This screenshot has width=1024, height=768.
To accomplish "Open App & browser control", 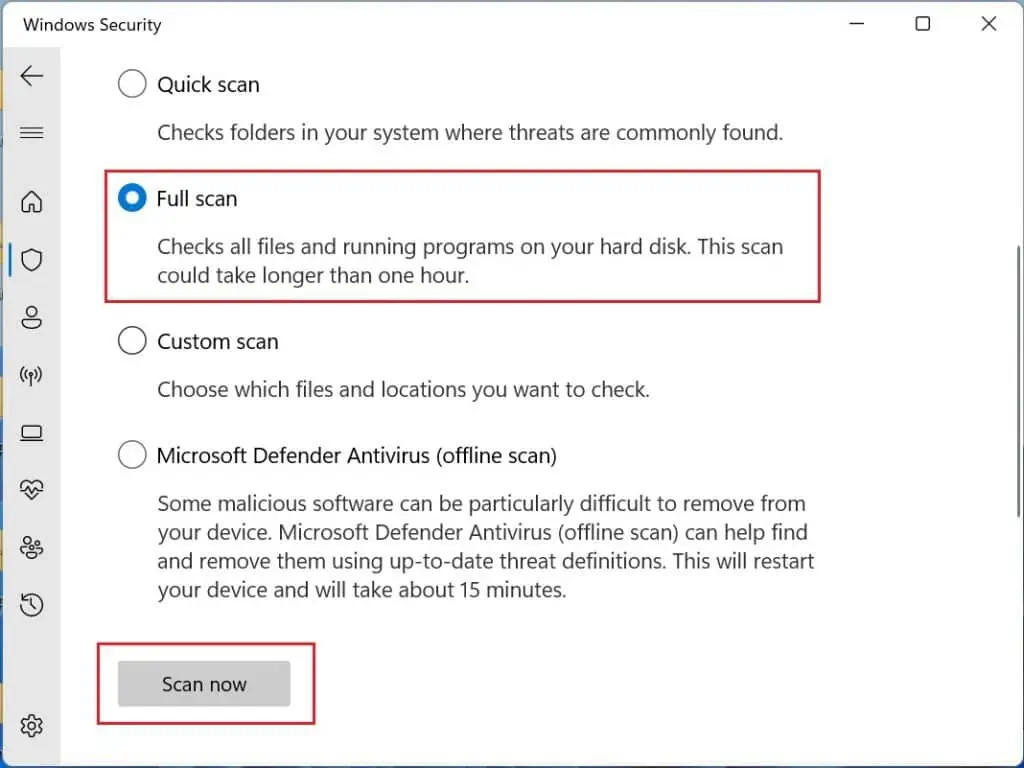I will pyautogui.click(x=32, y=432).
